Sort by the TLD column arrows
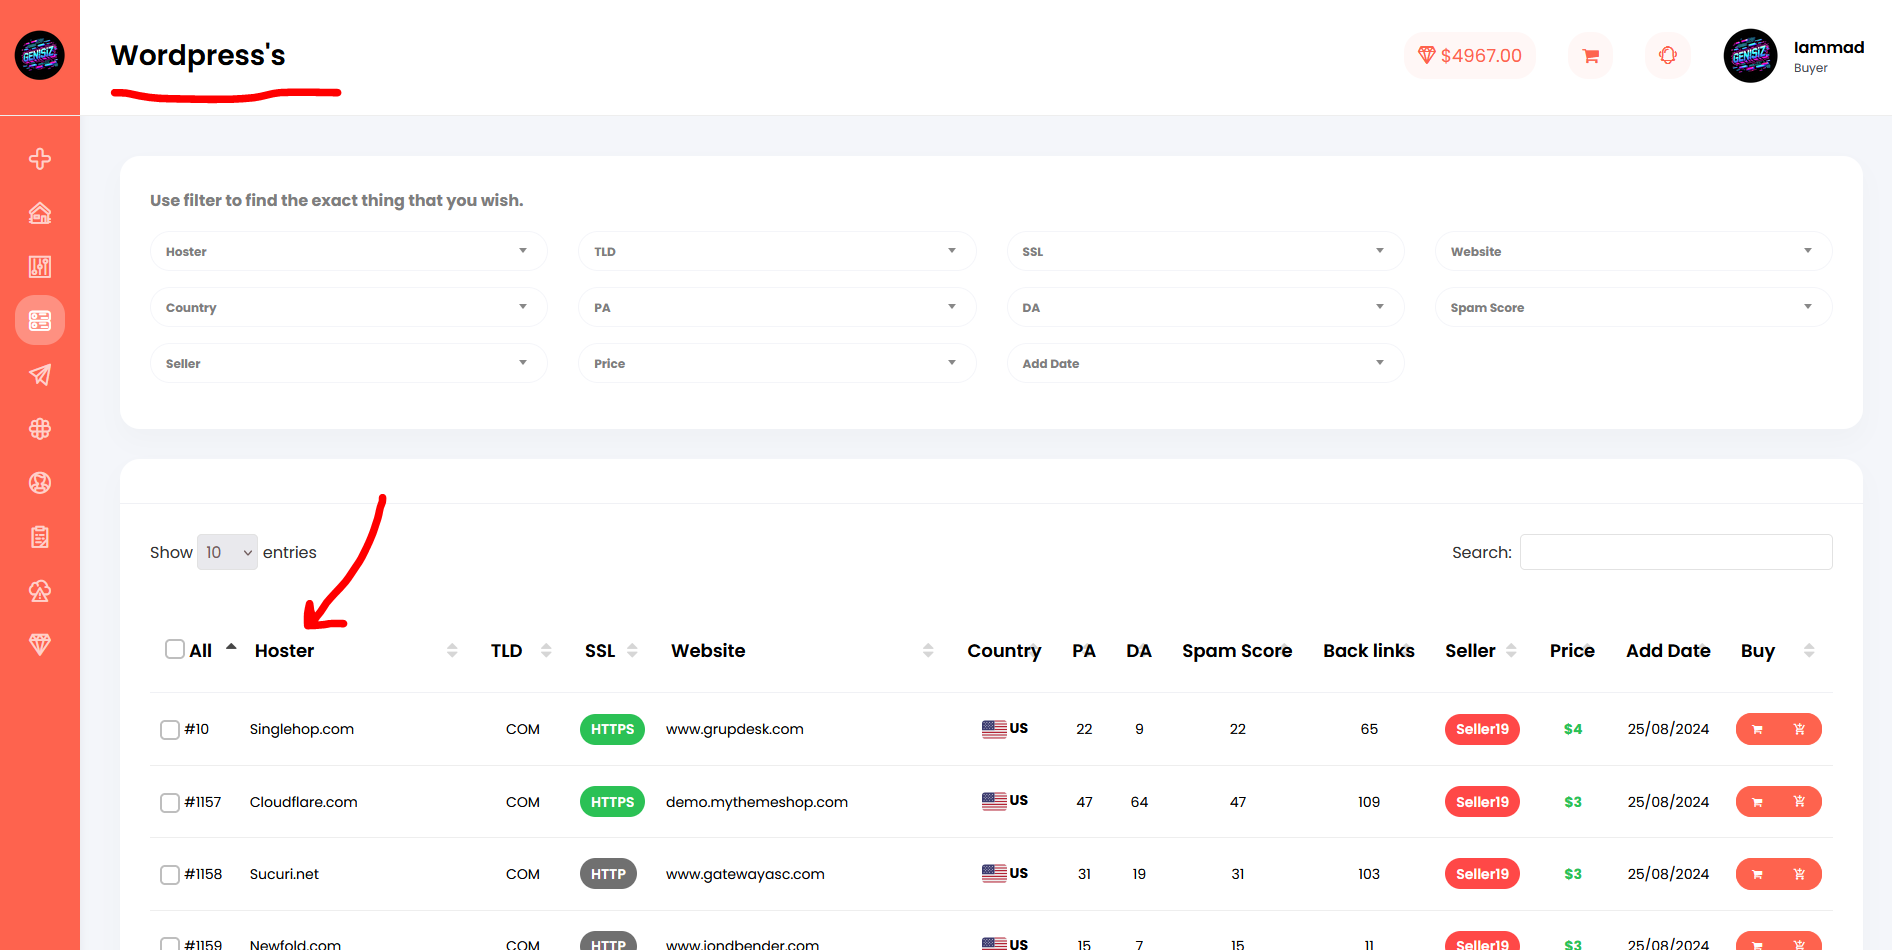Viewport: 1892px width, 950px height. pyautogui.click(x=546, y=651)
